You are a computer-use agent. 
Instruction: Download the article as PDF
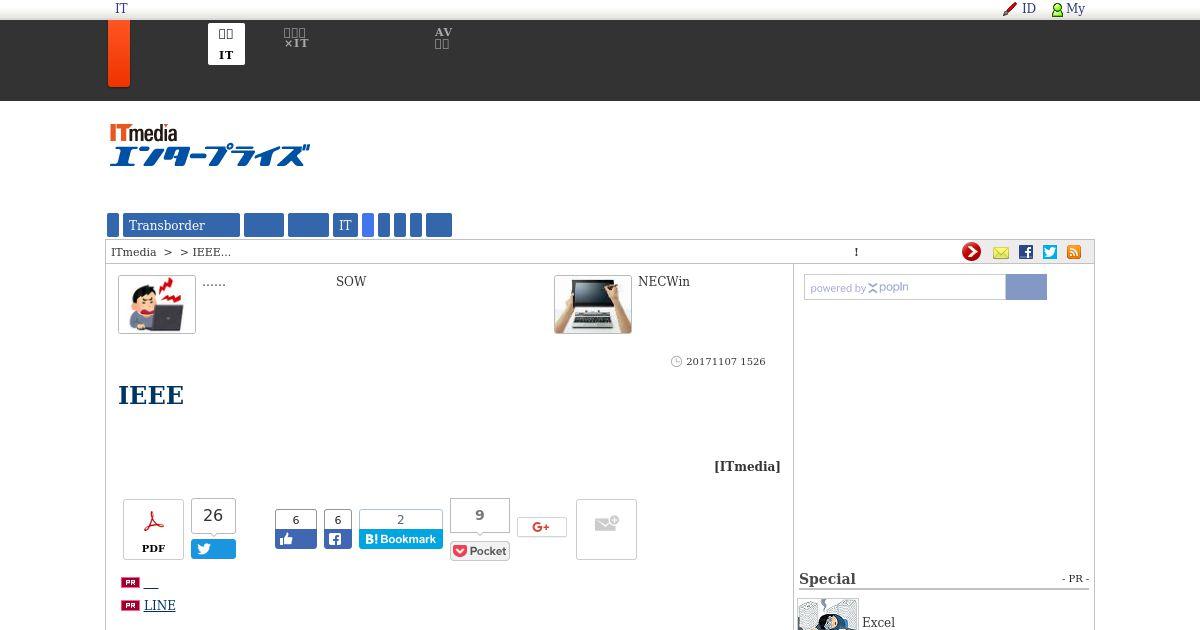[153, 529]
